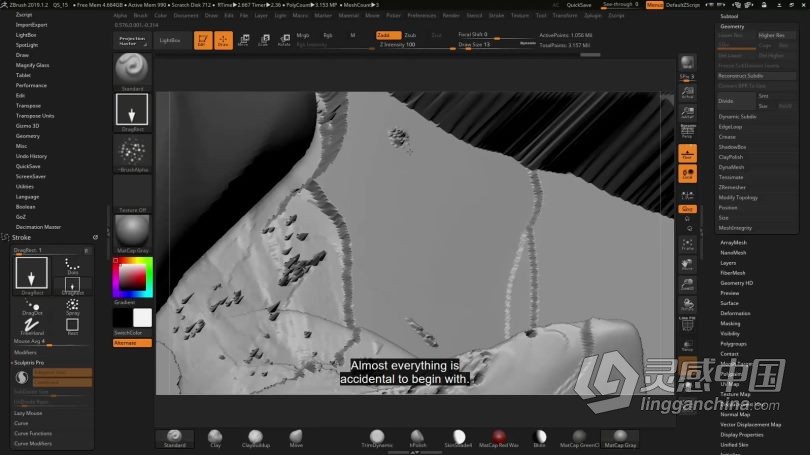Select DragDot stroke type
This screenshot has height=455, width=810.
pos(32,307)
